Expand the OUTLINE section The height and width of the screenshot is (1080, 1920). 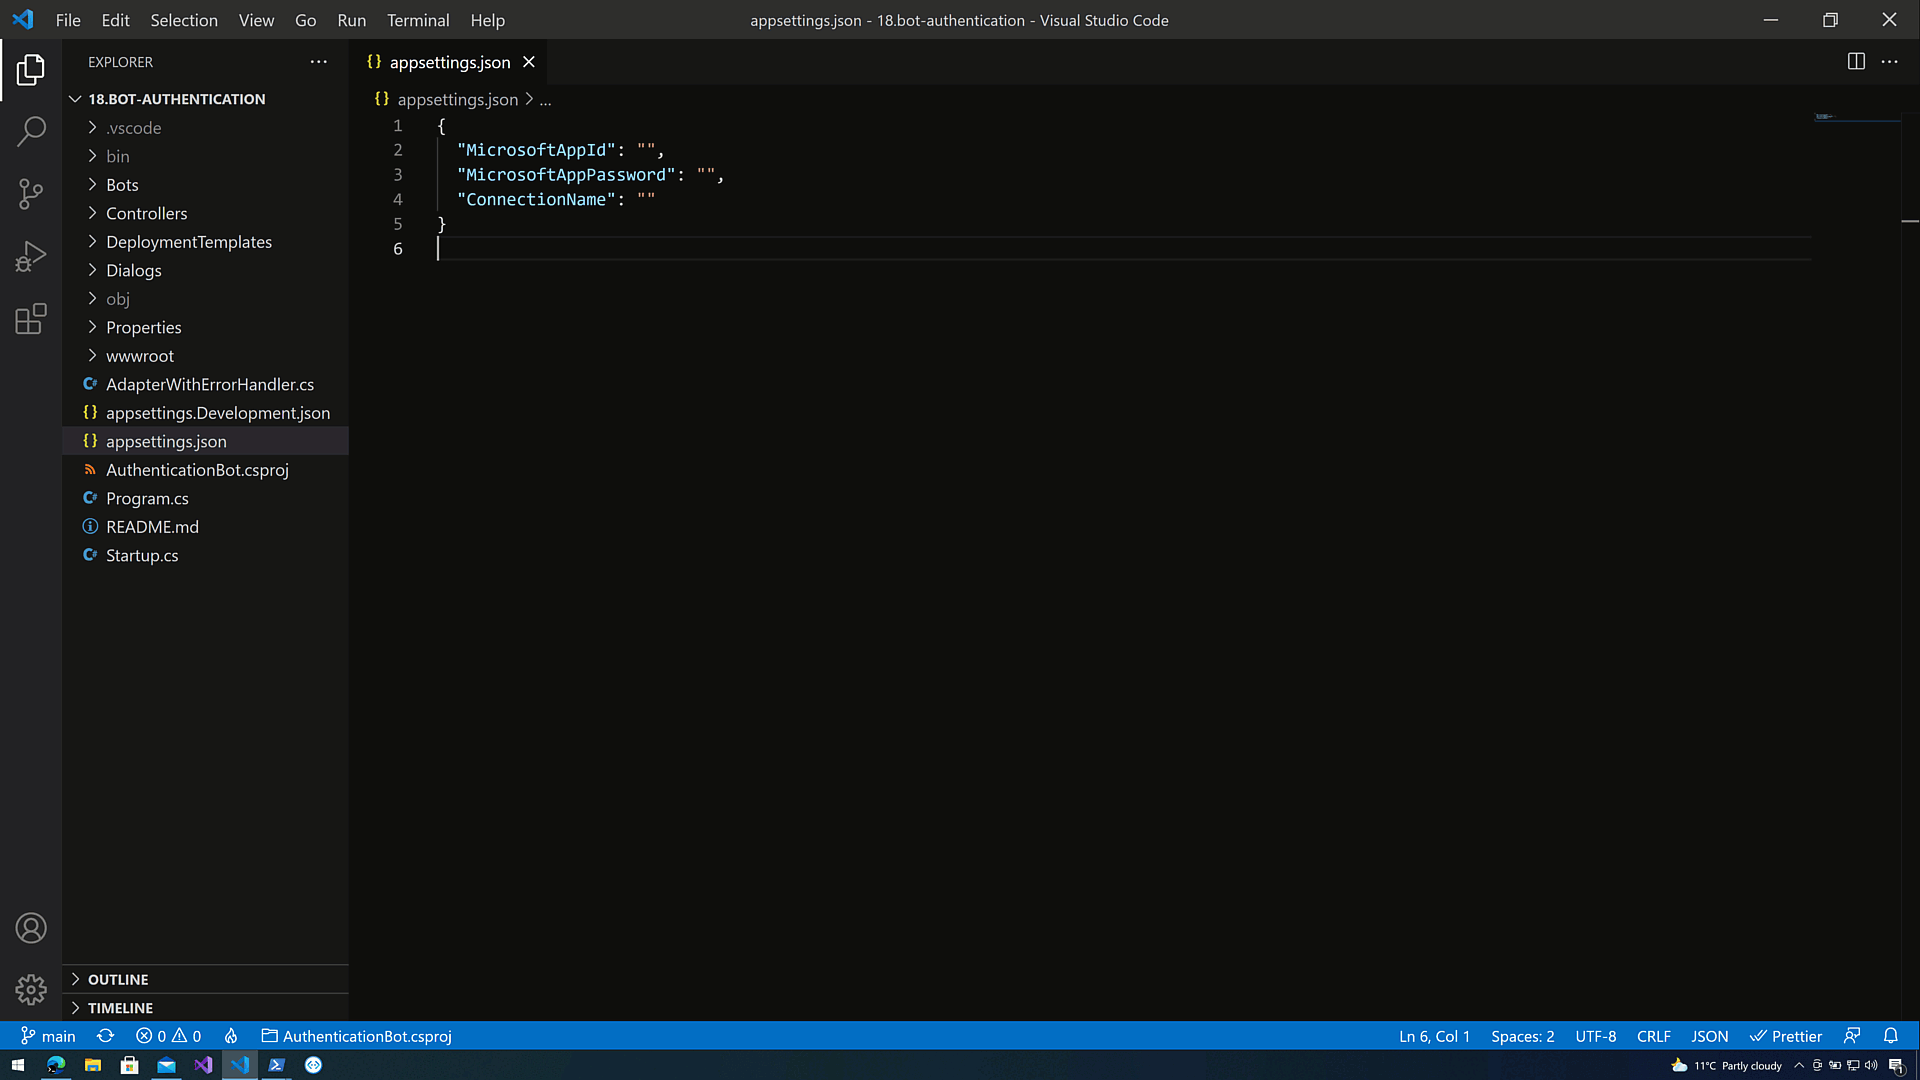117,979
